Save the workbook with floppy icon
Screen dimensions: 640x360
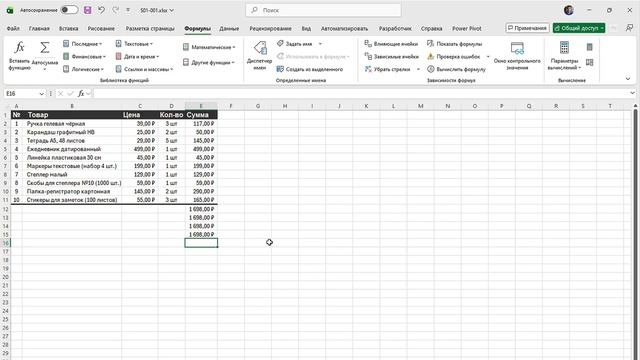point(87,10)
